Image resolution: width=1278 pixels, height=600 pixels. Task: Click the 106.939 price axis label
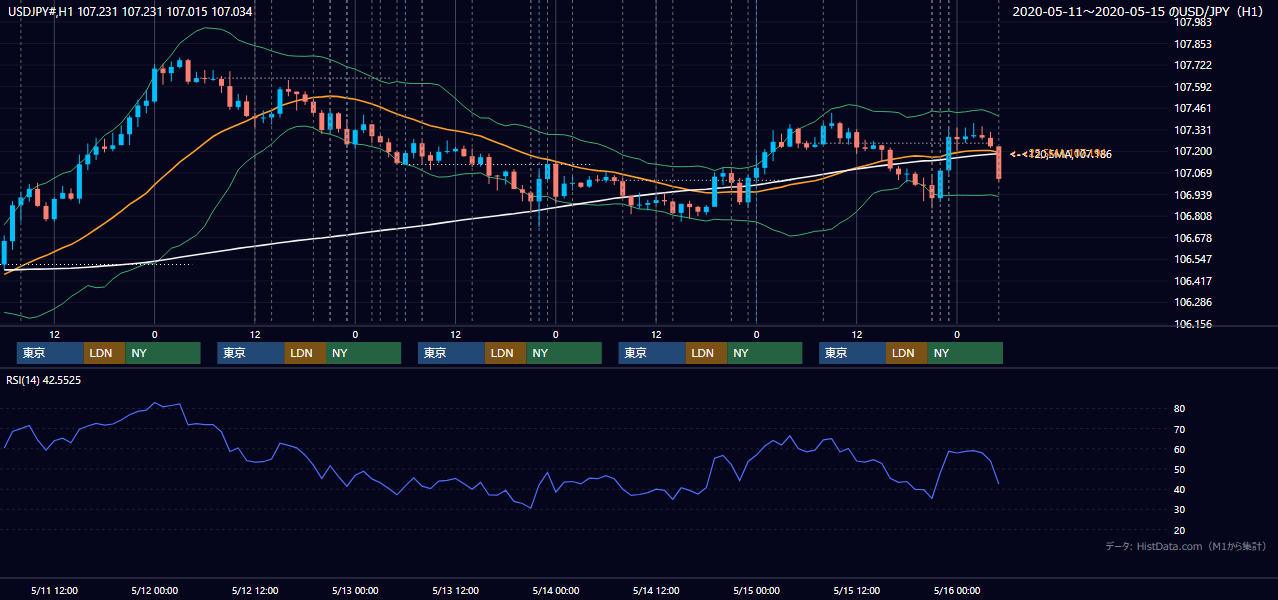click(x=1191, y=195)
